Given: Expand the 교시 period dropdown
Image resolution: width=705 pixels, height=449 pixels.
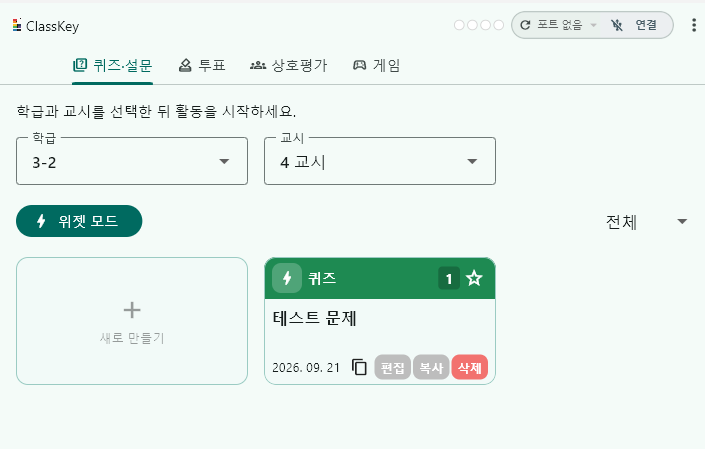Looking at the screenshot, I should 380,161.
